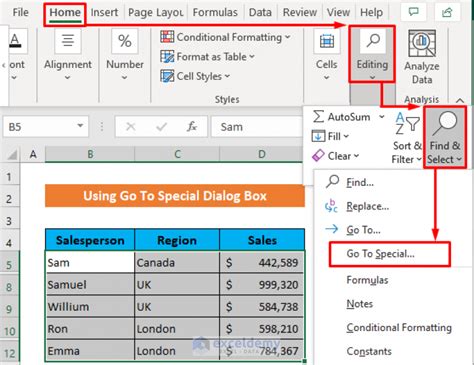474x365 pixels.
Task: Click the Share icon
Action: (x=447, y=13)
